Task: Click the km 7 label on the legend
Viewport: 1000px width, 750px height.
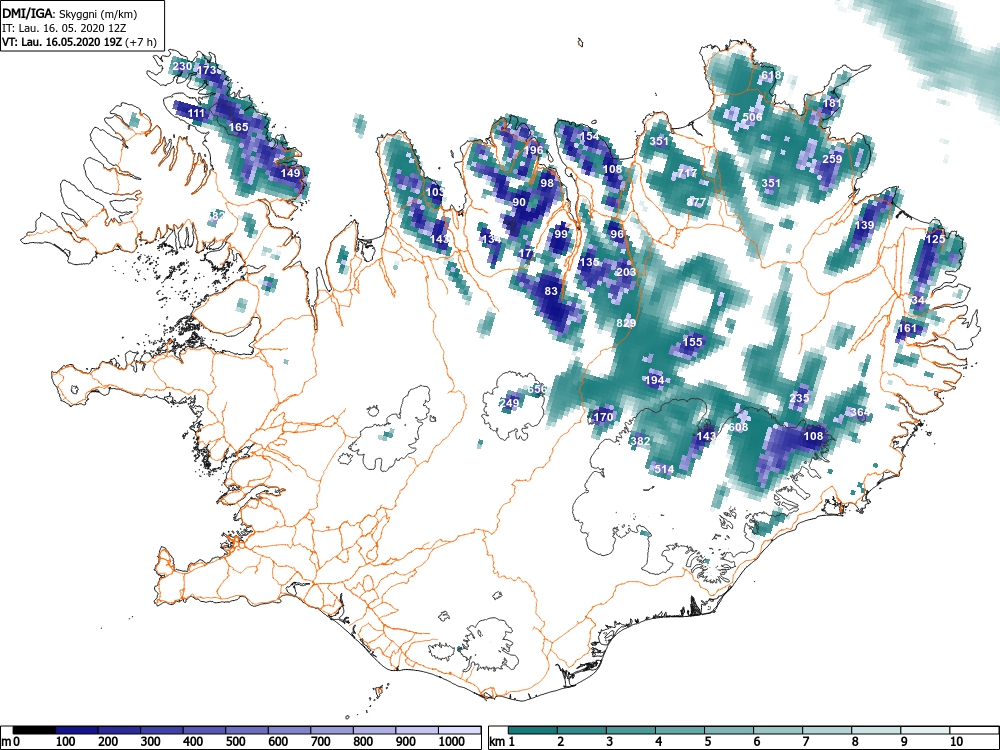Action: coord(805,741)
